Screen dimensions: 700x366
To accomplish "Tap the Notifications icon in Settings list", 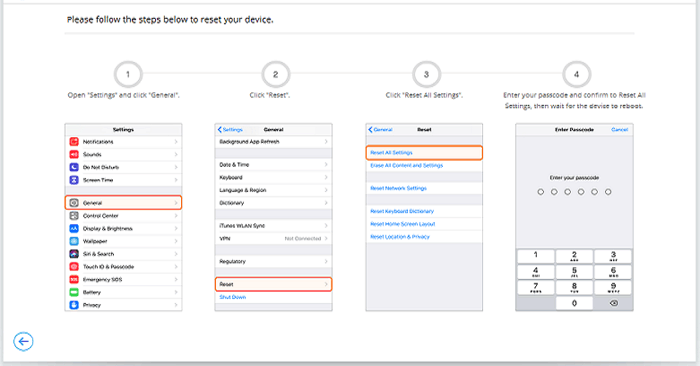I will pos(74,141).
